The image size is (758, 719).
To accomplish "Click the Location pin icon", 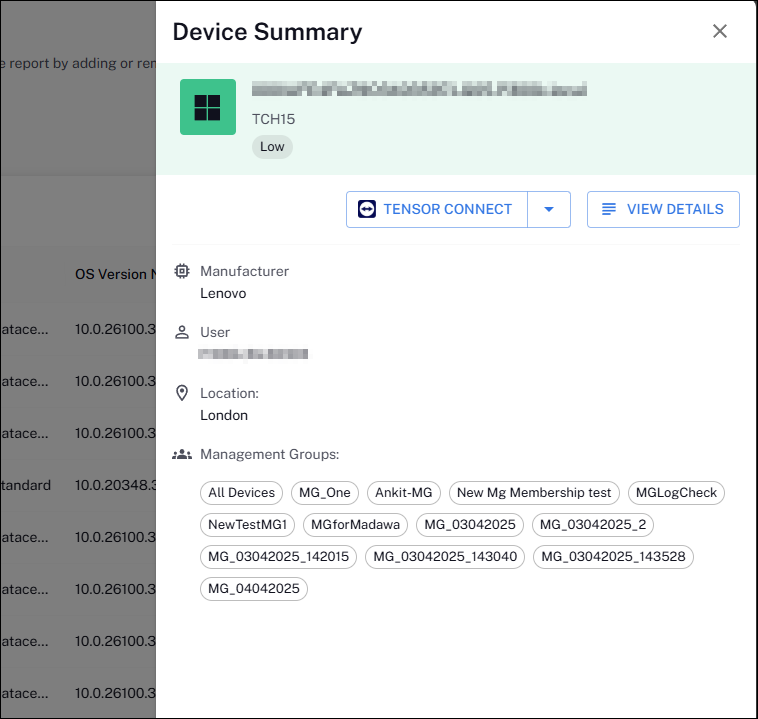I will (182, 393).
